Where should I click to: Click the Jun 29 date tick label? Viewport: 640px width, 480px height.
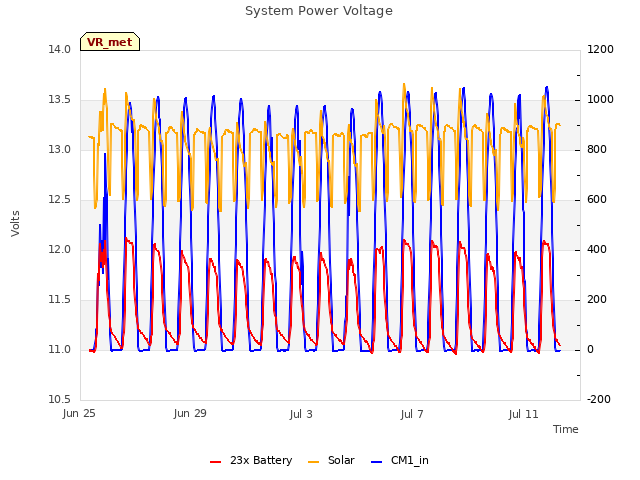click(190, 413)
